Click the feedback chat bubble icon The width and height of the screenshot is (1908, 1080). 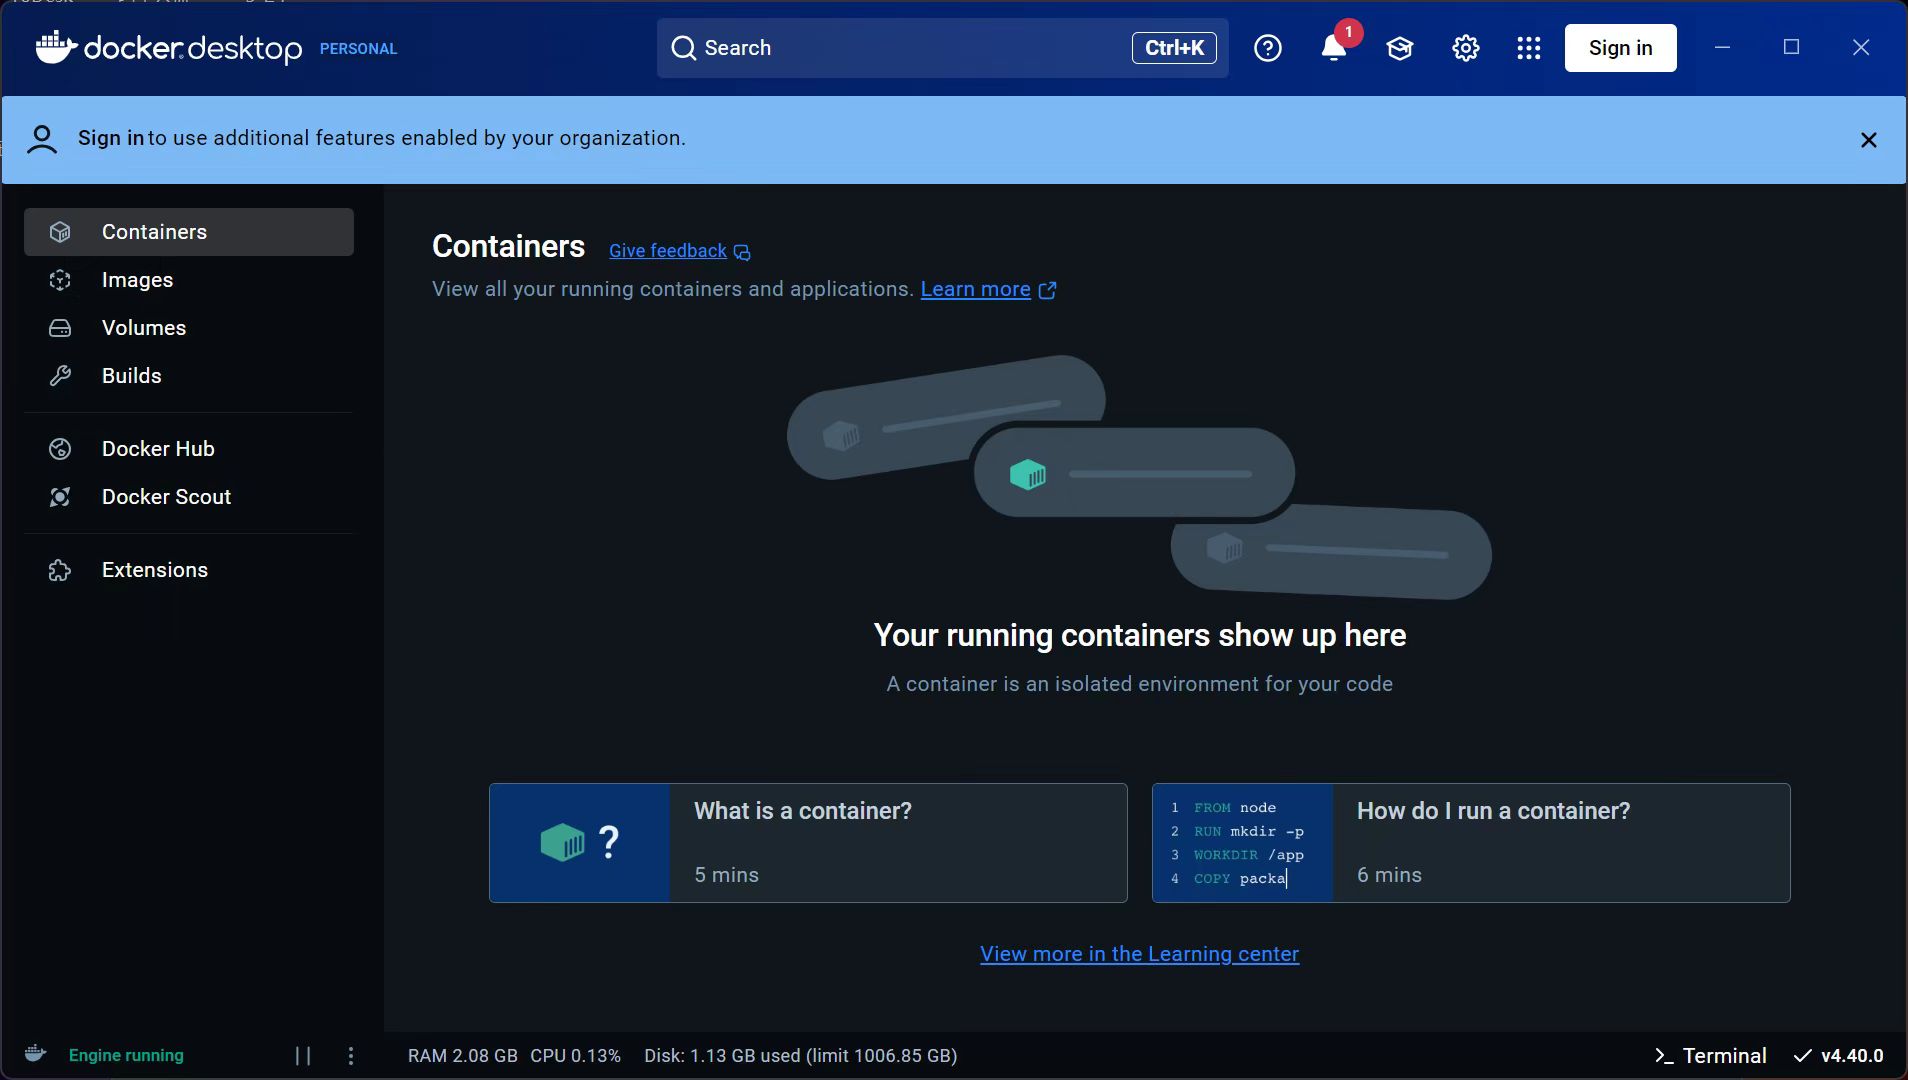pyautogui.click(x=742, y=252)
